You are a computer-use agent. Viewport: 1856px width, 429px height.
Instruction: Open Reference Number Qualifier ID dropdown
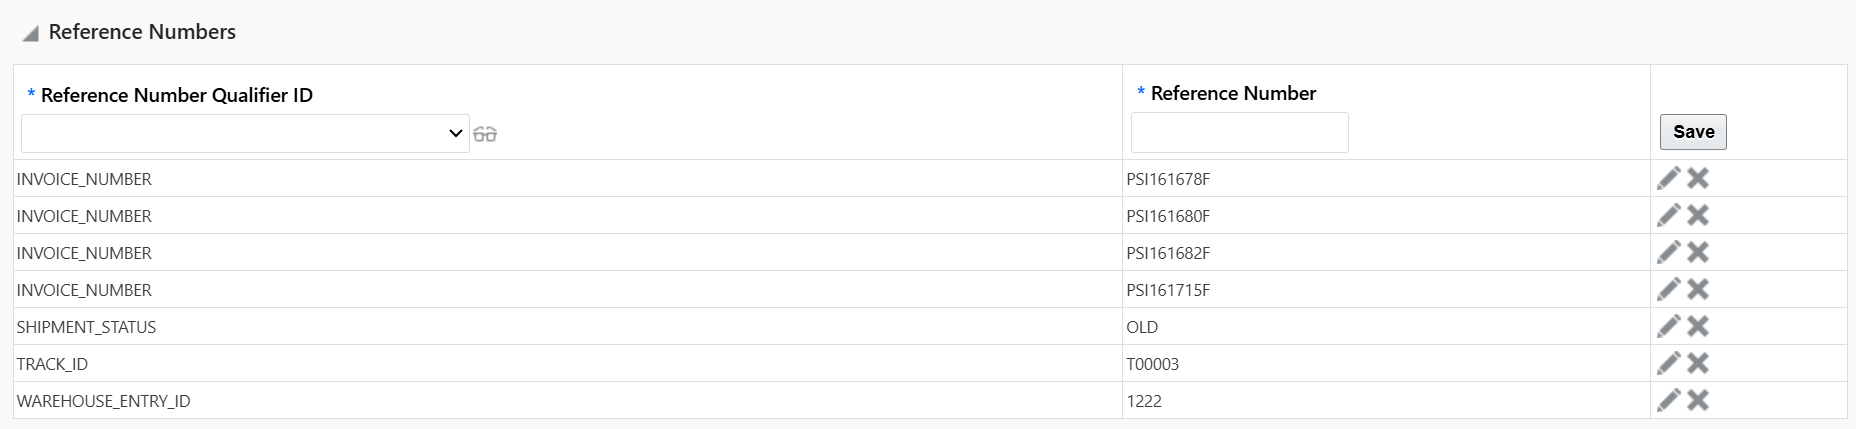coord(245,133)
